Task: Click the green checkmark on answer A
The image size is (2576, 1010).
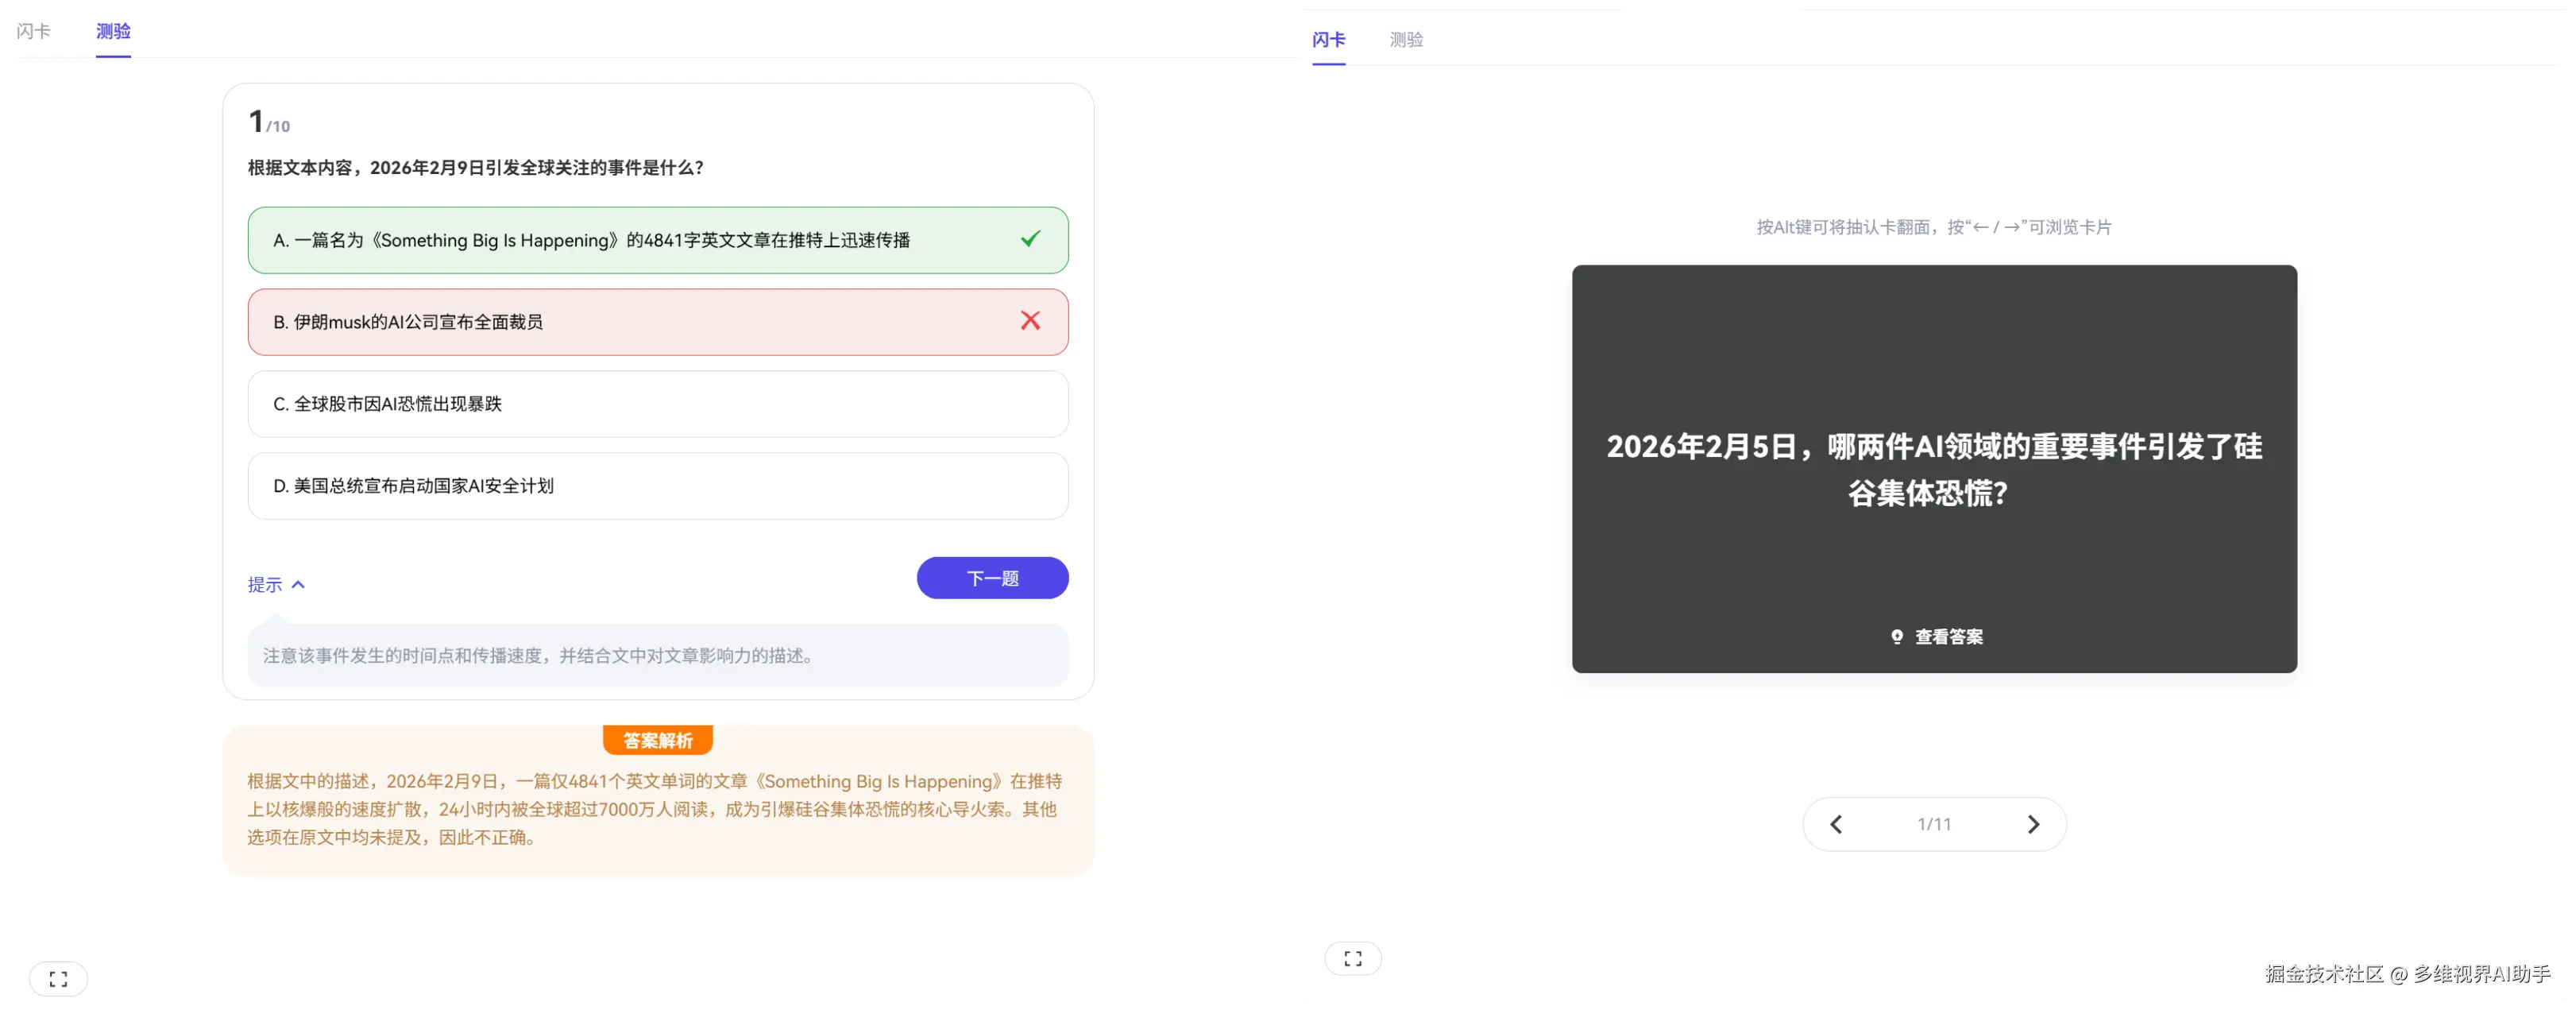Action: click(1030, 239)
